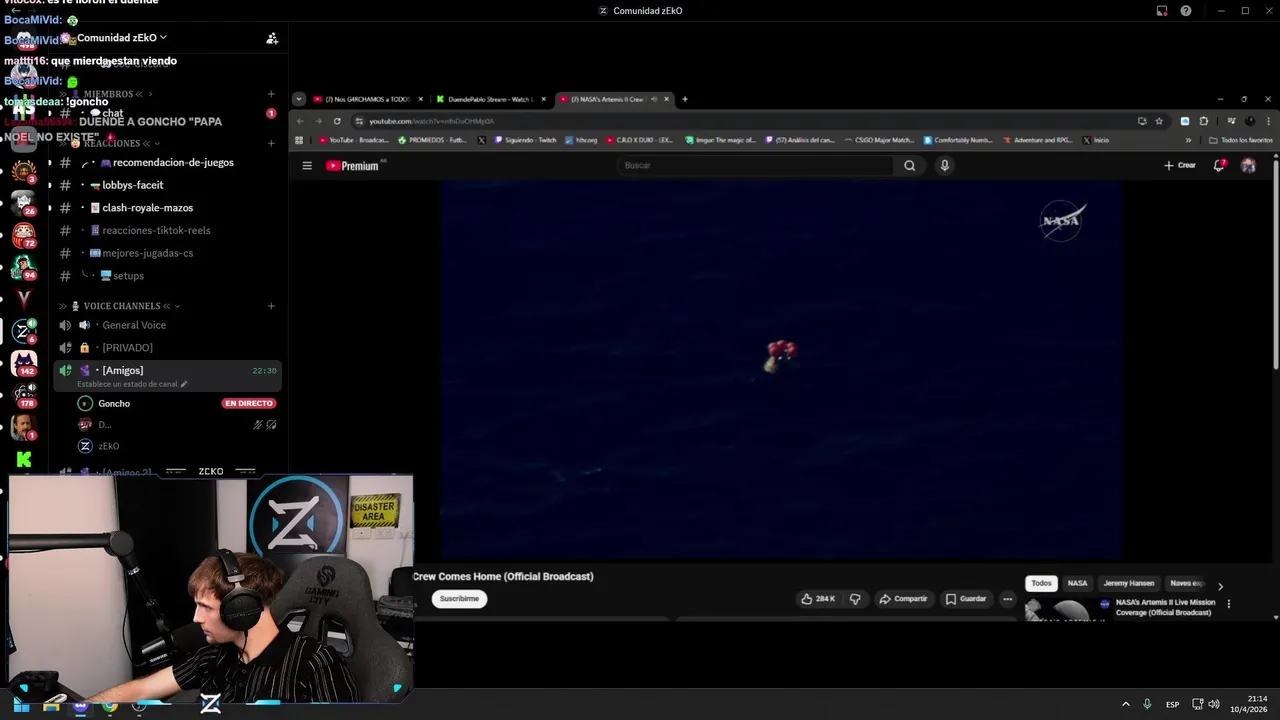Open Discord server with 94 badge

(x=24, y=267)
